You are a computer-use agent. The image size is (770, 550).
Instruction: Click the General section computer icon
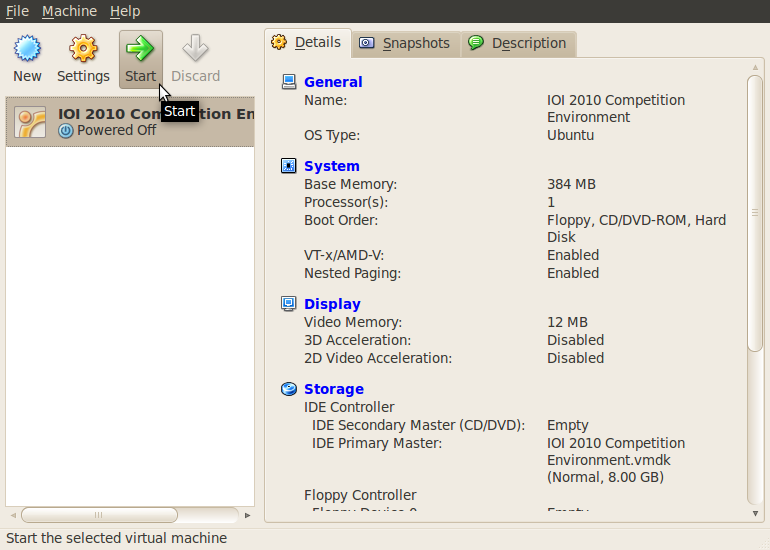click(x=289, y=82)
